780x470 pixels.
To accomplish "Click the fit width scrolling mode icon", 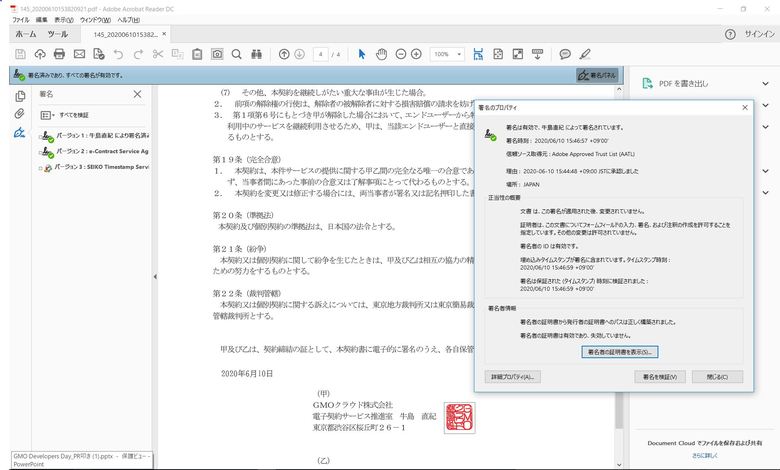I will (x=478, y=54).
